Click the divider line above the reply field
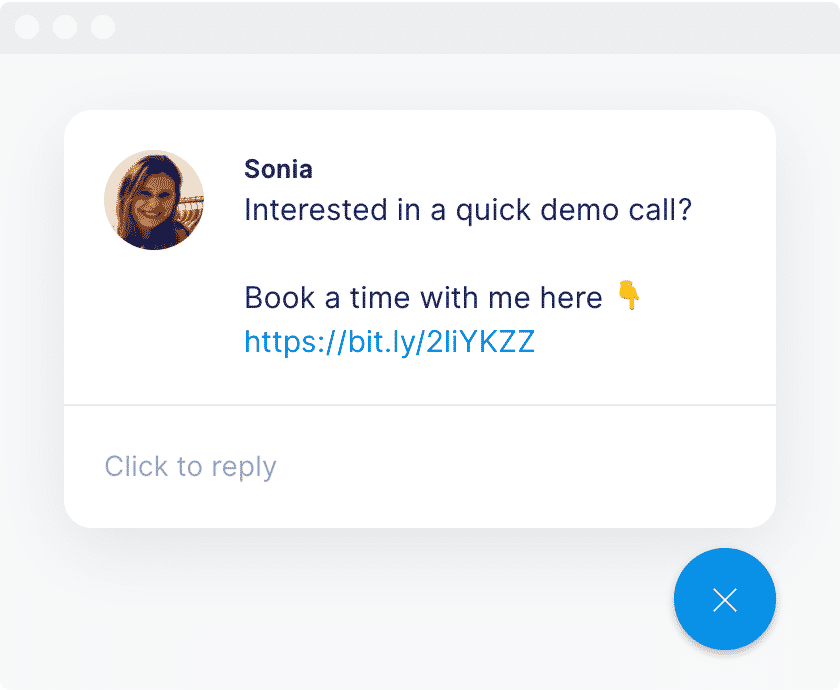This screenshot has width=840, height=690. (420, 405)
